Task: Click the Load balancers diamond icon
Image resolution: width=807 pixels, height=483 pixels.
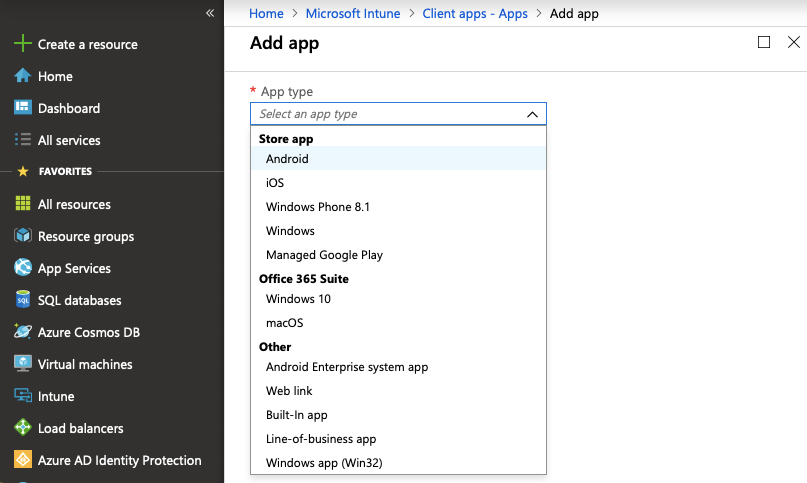Action: pyautogui.click(x=23, y=427)
